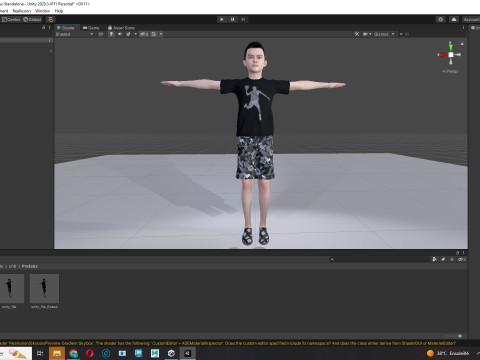Click the component tools icon in Scene toolbar
Screen dimensions: 480x360
click(357, 34)
